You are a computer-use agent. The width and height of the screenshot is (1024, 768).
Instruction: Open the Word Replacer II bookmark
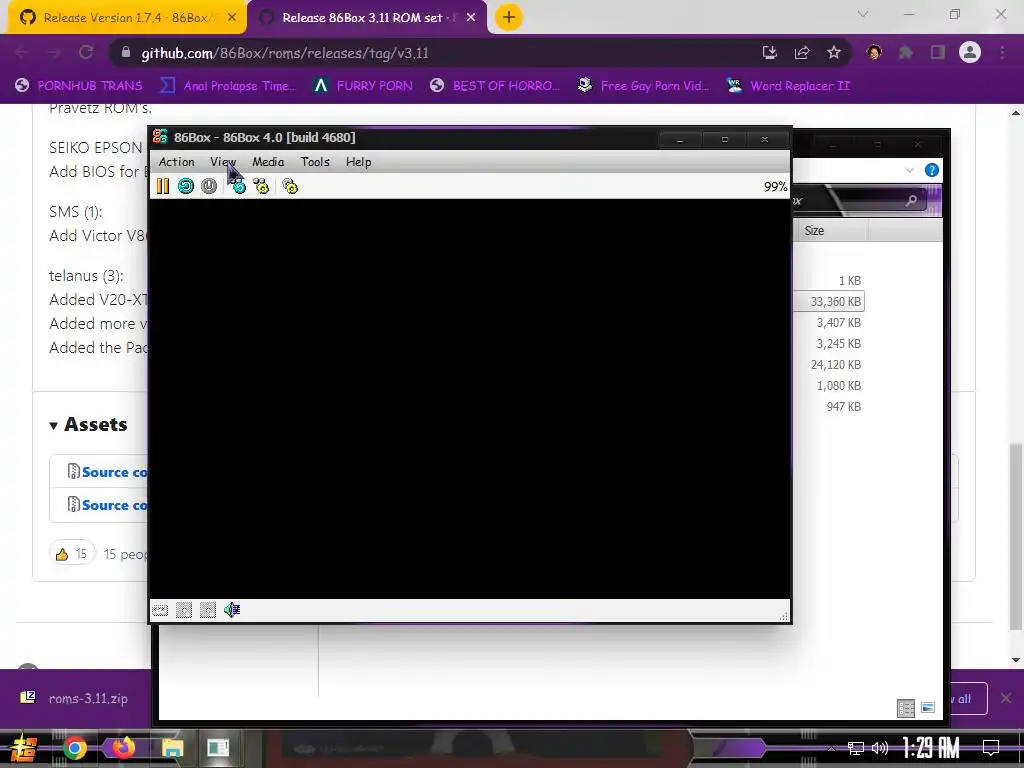tap(788, 86)
